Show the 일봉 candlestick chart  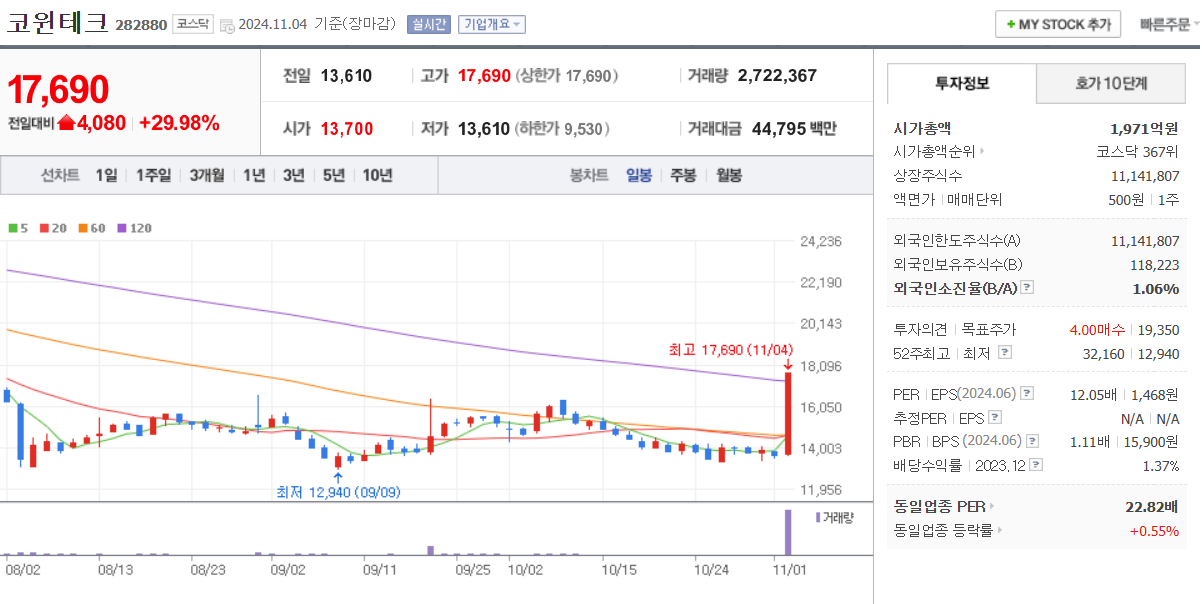639,175
